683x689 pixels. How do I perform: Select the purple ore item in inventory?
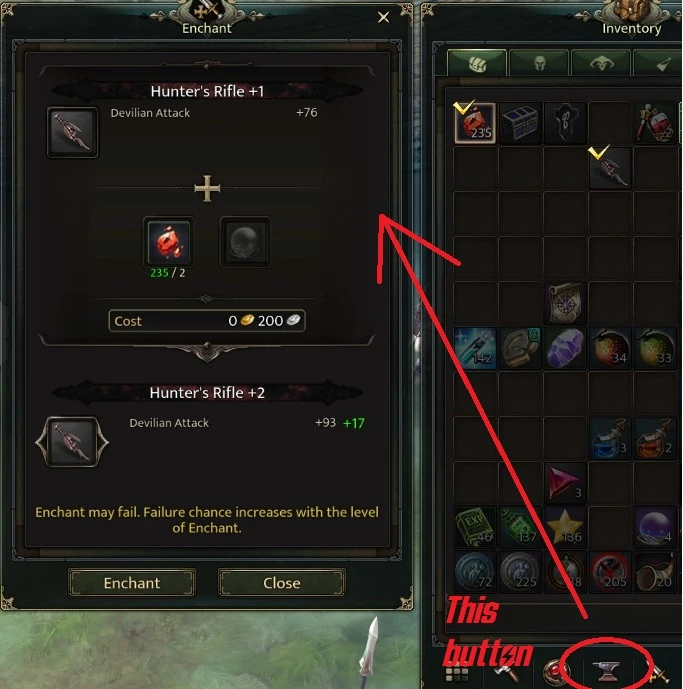[x=565, y=348]
